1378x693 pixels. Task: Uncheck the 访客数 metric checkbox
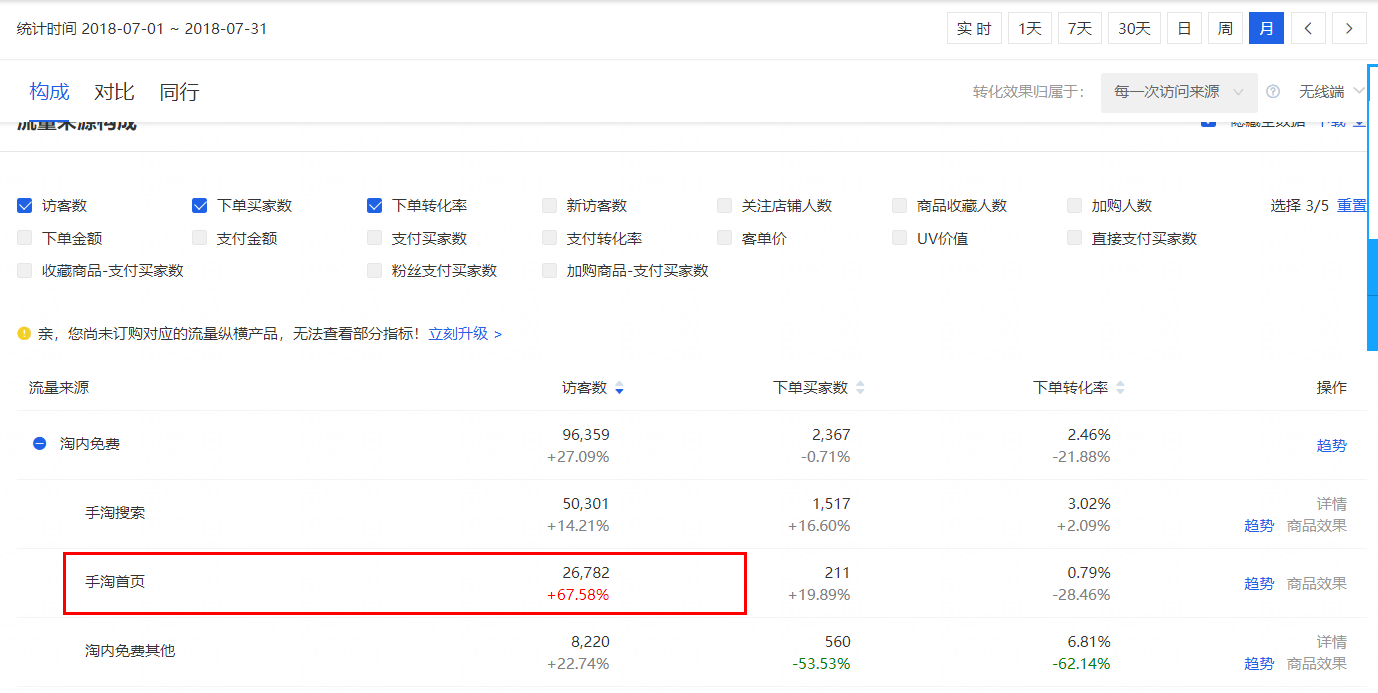[23, 205]
